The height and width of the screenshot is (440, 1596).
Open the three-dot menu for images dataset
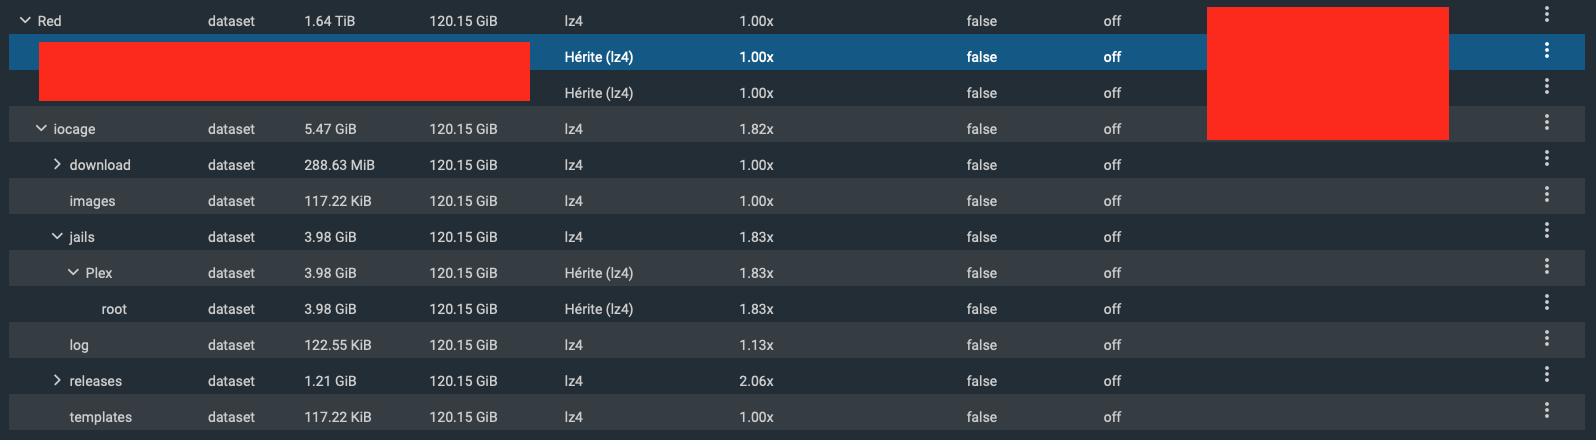click(1546, 194)
